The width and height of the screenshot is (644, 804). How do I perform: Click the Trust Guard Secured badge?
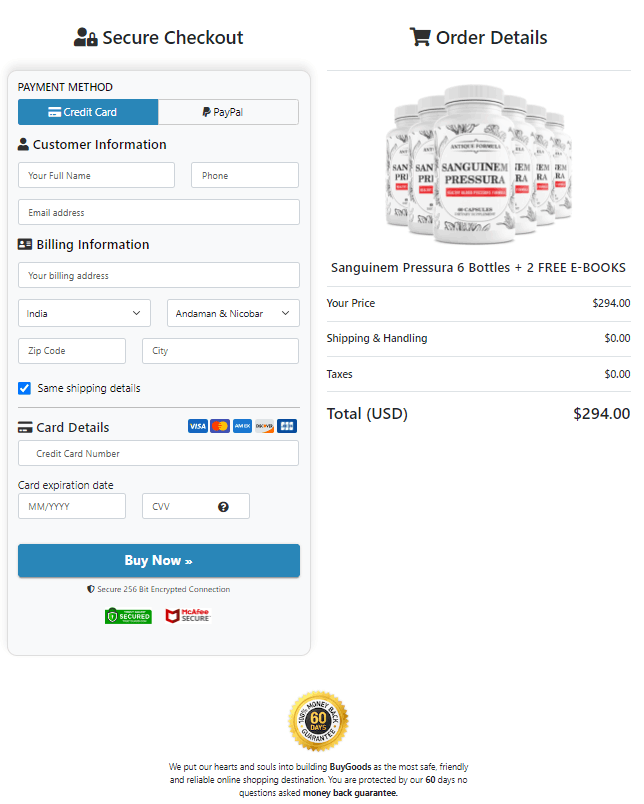click(x=128, y=617)
